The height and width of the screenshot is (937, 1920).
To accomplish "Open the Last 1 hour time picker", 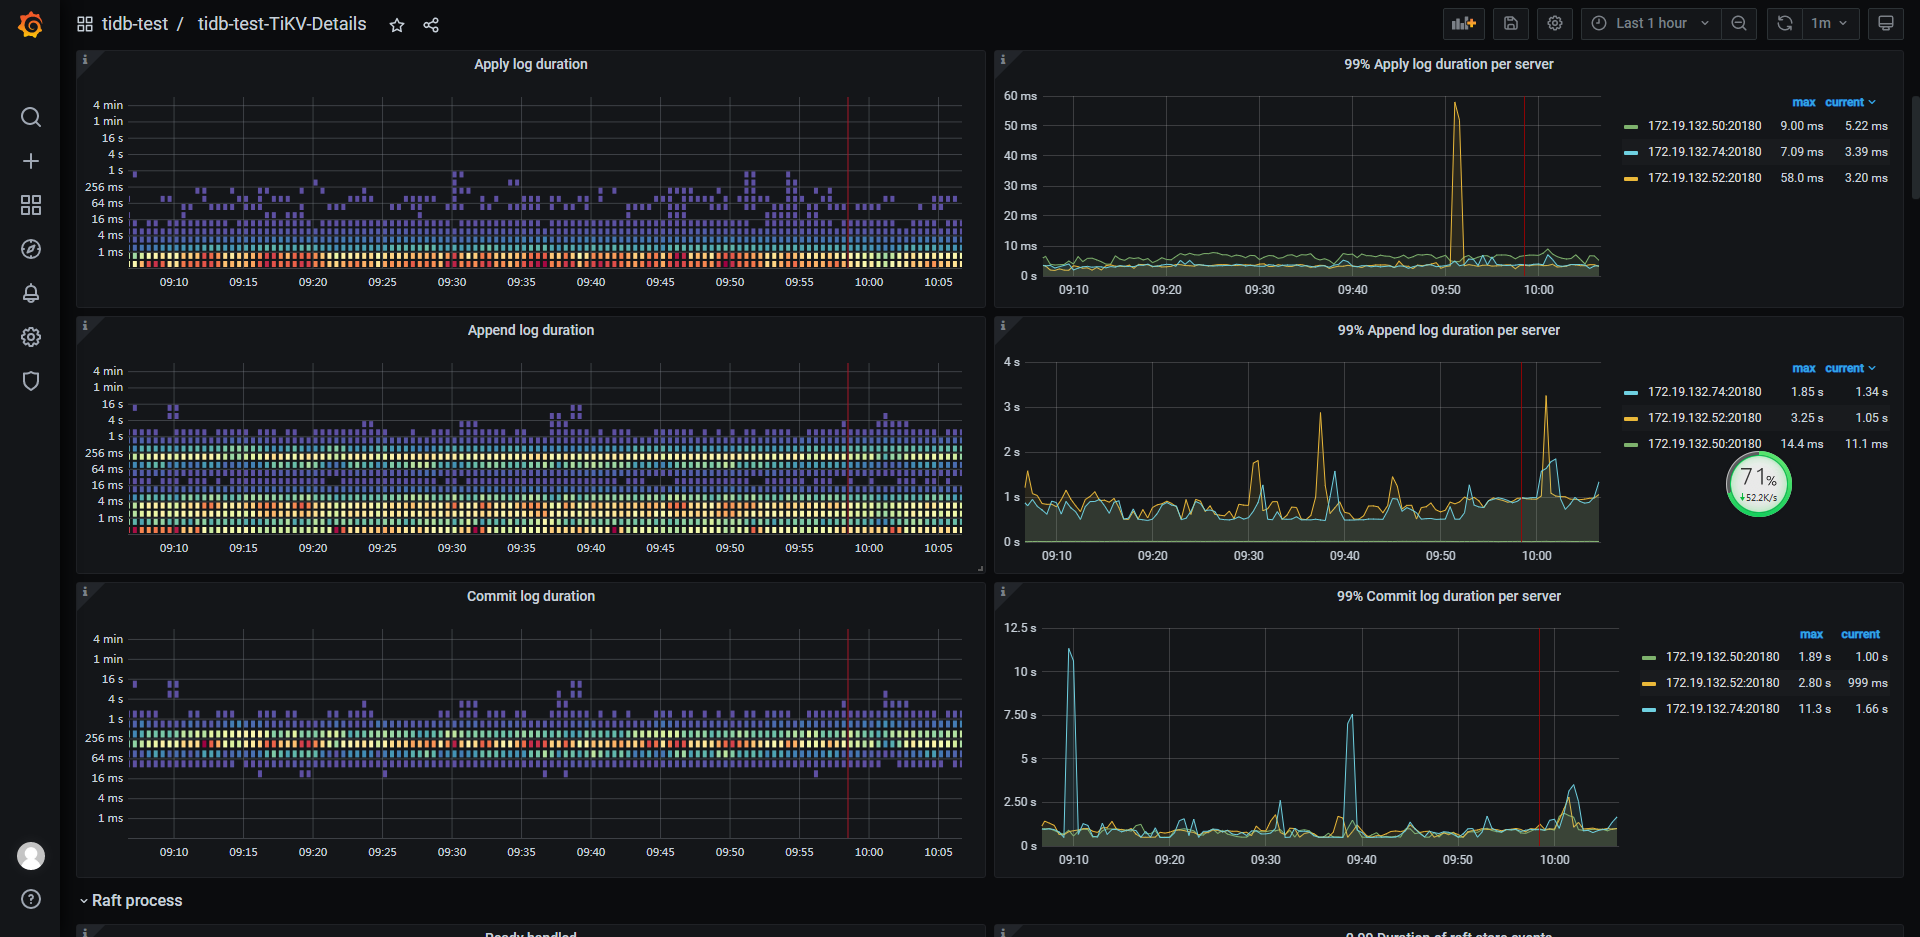I will tap(1651, 23).
